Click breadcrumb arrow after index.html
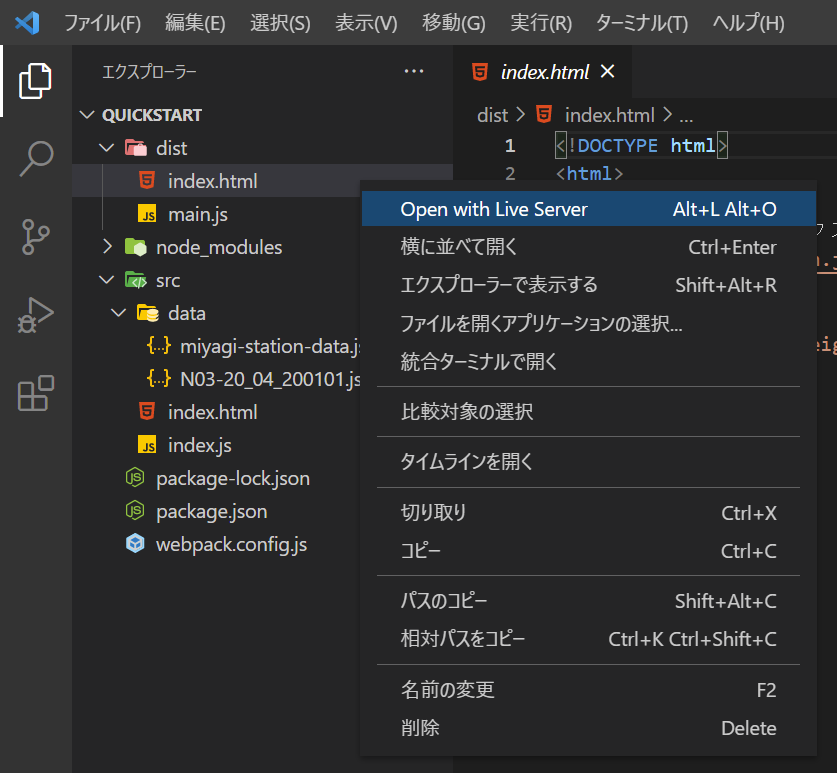This screenshot has width=837, height=773. point(667,114)
